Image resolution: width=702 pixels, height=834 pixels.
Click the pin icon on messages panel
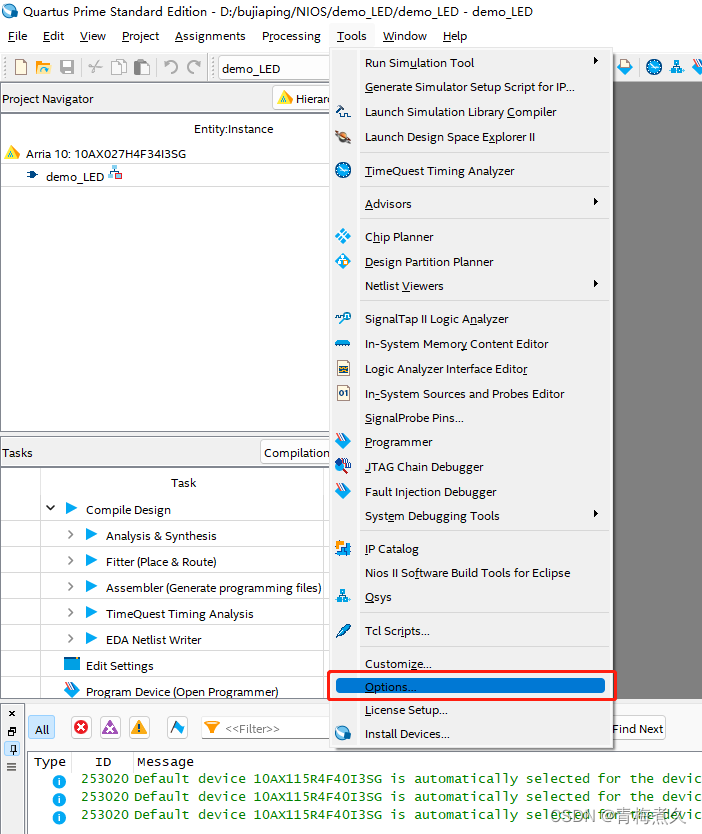pos(12,749)
